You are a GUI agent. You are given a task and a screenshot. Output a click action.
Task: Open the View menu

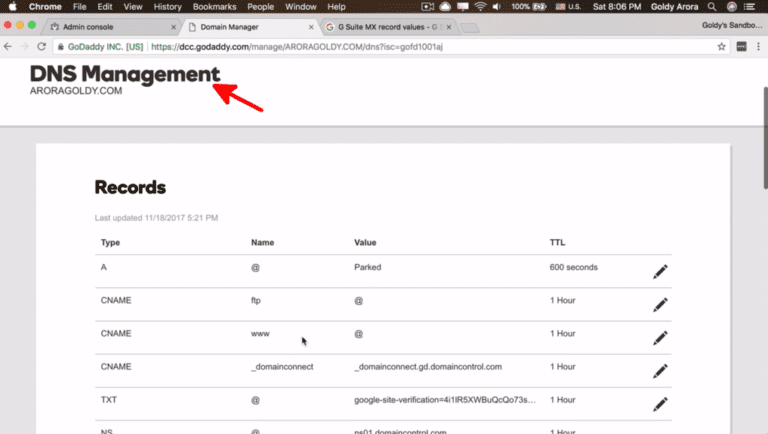click(133, 7)
